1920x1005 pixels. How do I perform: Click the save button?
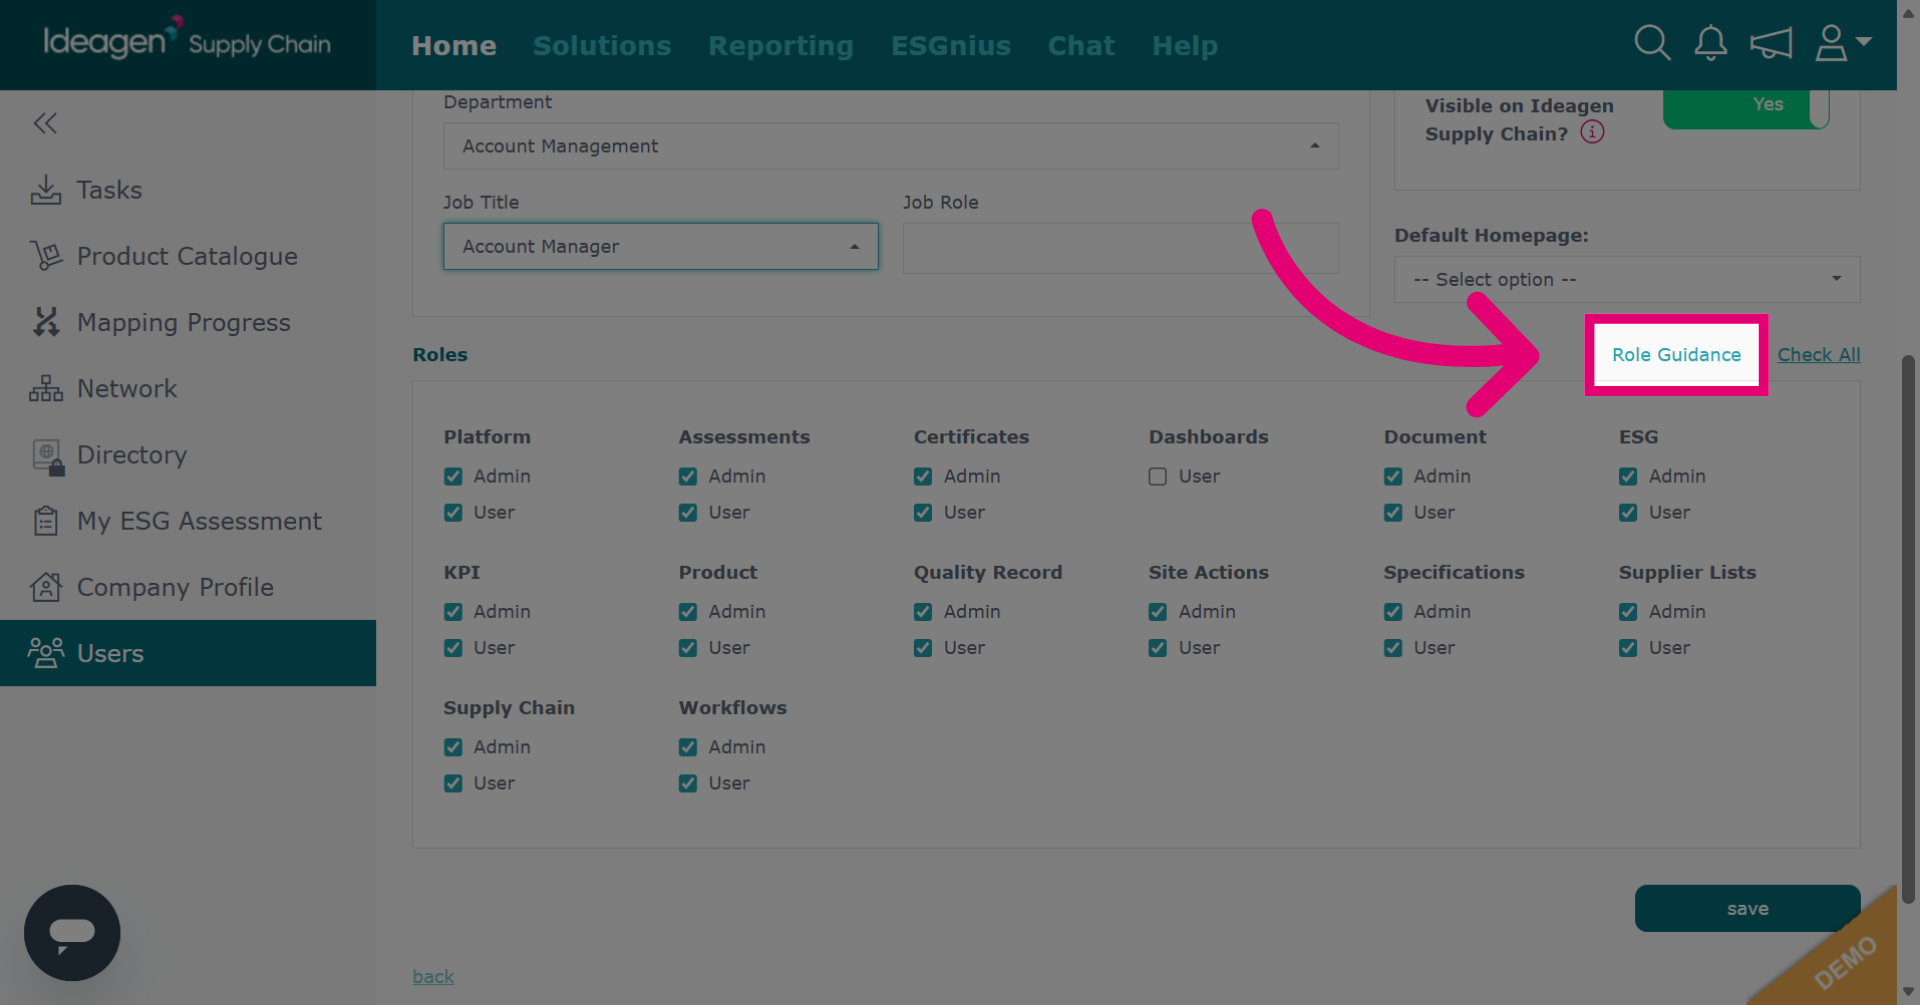coord(1747,908)
